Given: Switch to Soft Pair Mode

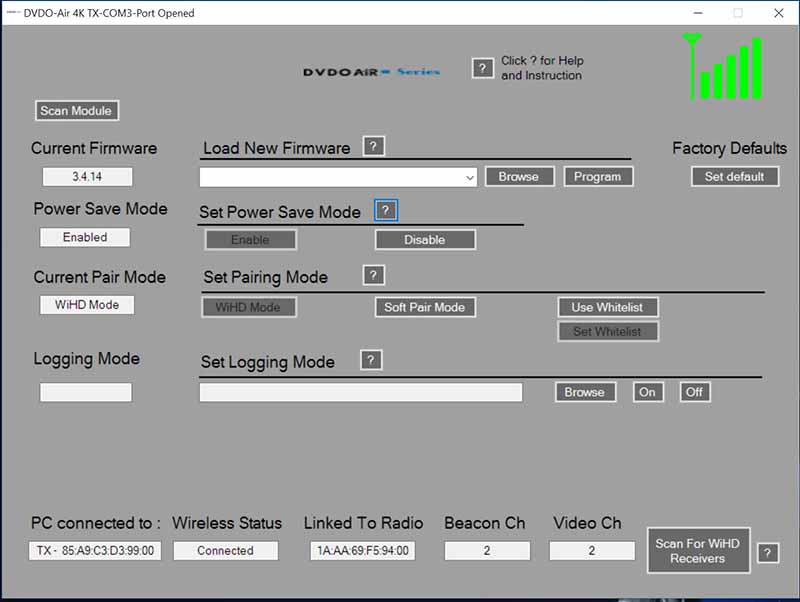Looking at the screenshot, I should click(x=425, y=307).
